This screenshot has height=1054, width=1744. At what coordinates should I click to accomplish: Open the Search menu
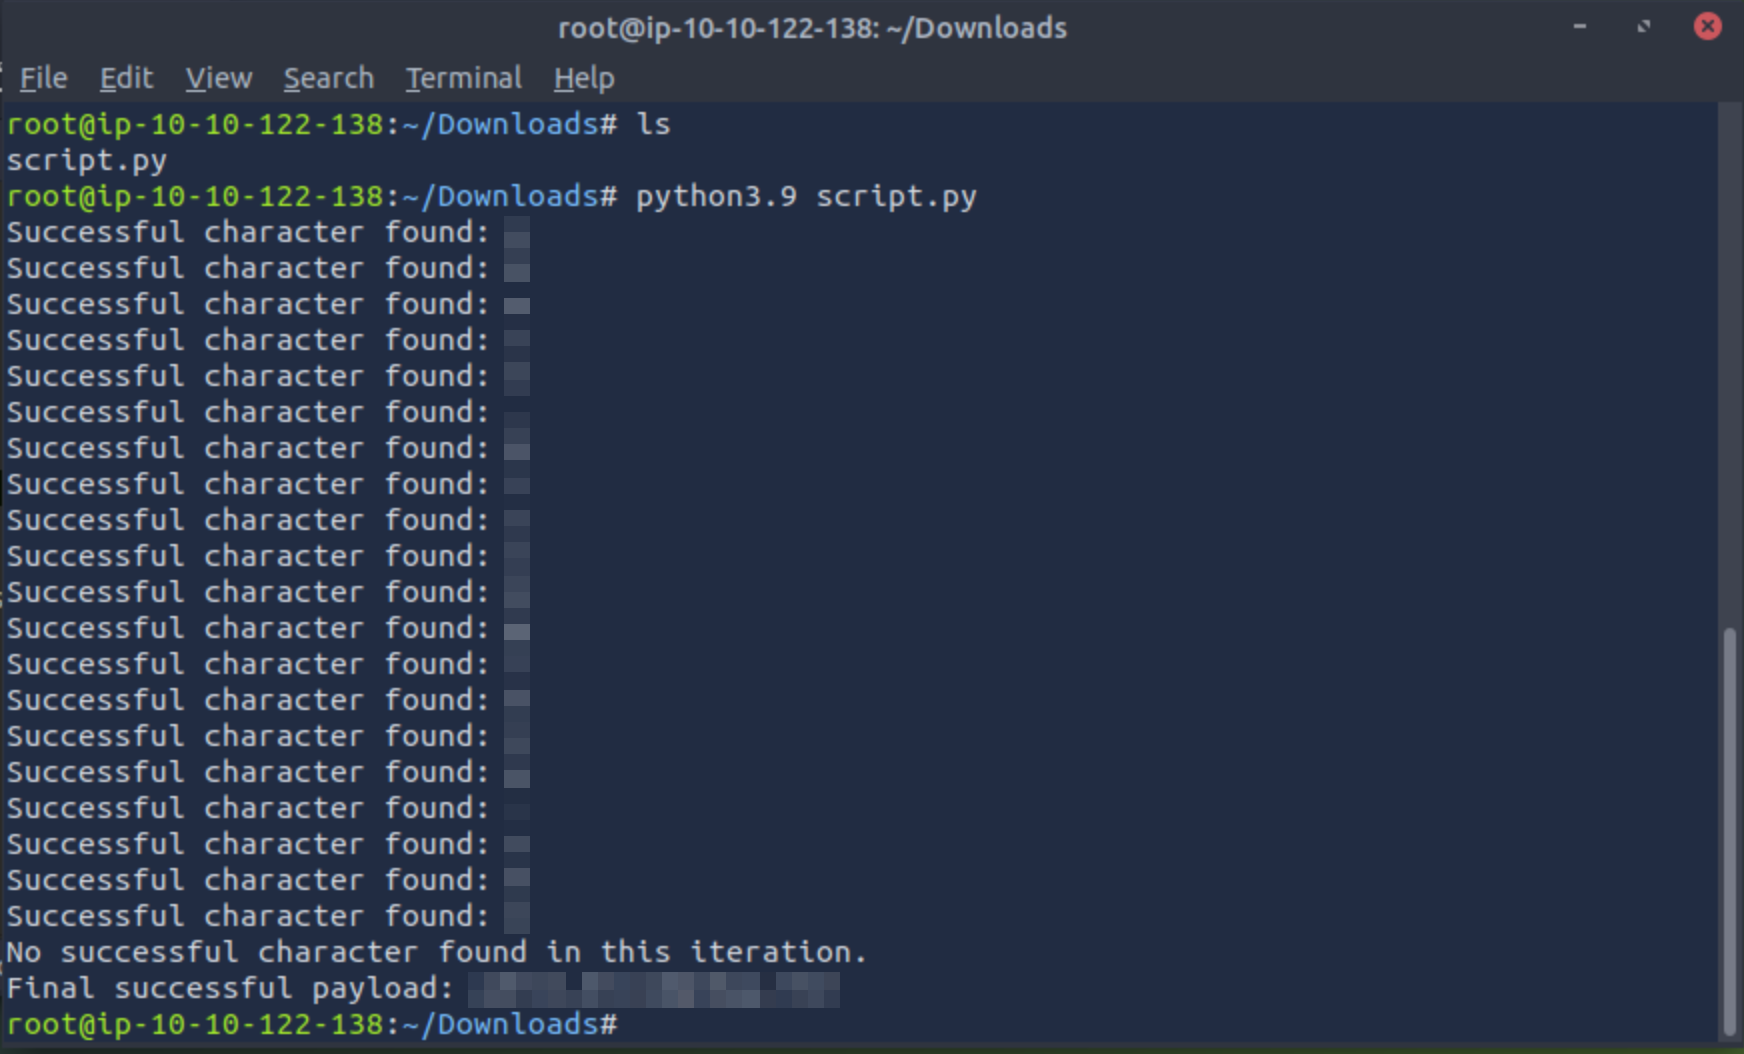coord(328,78)
